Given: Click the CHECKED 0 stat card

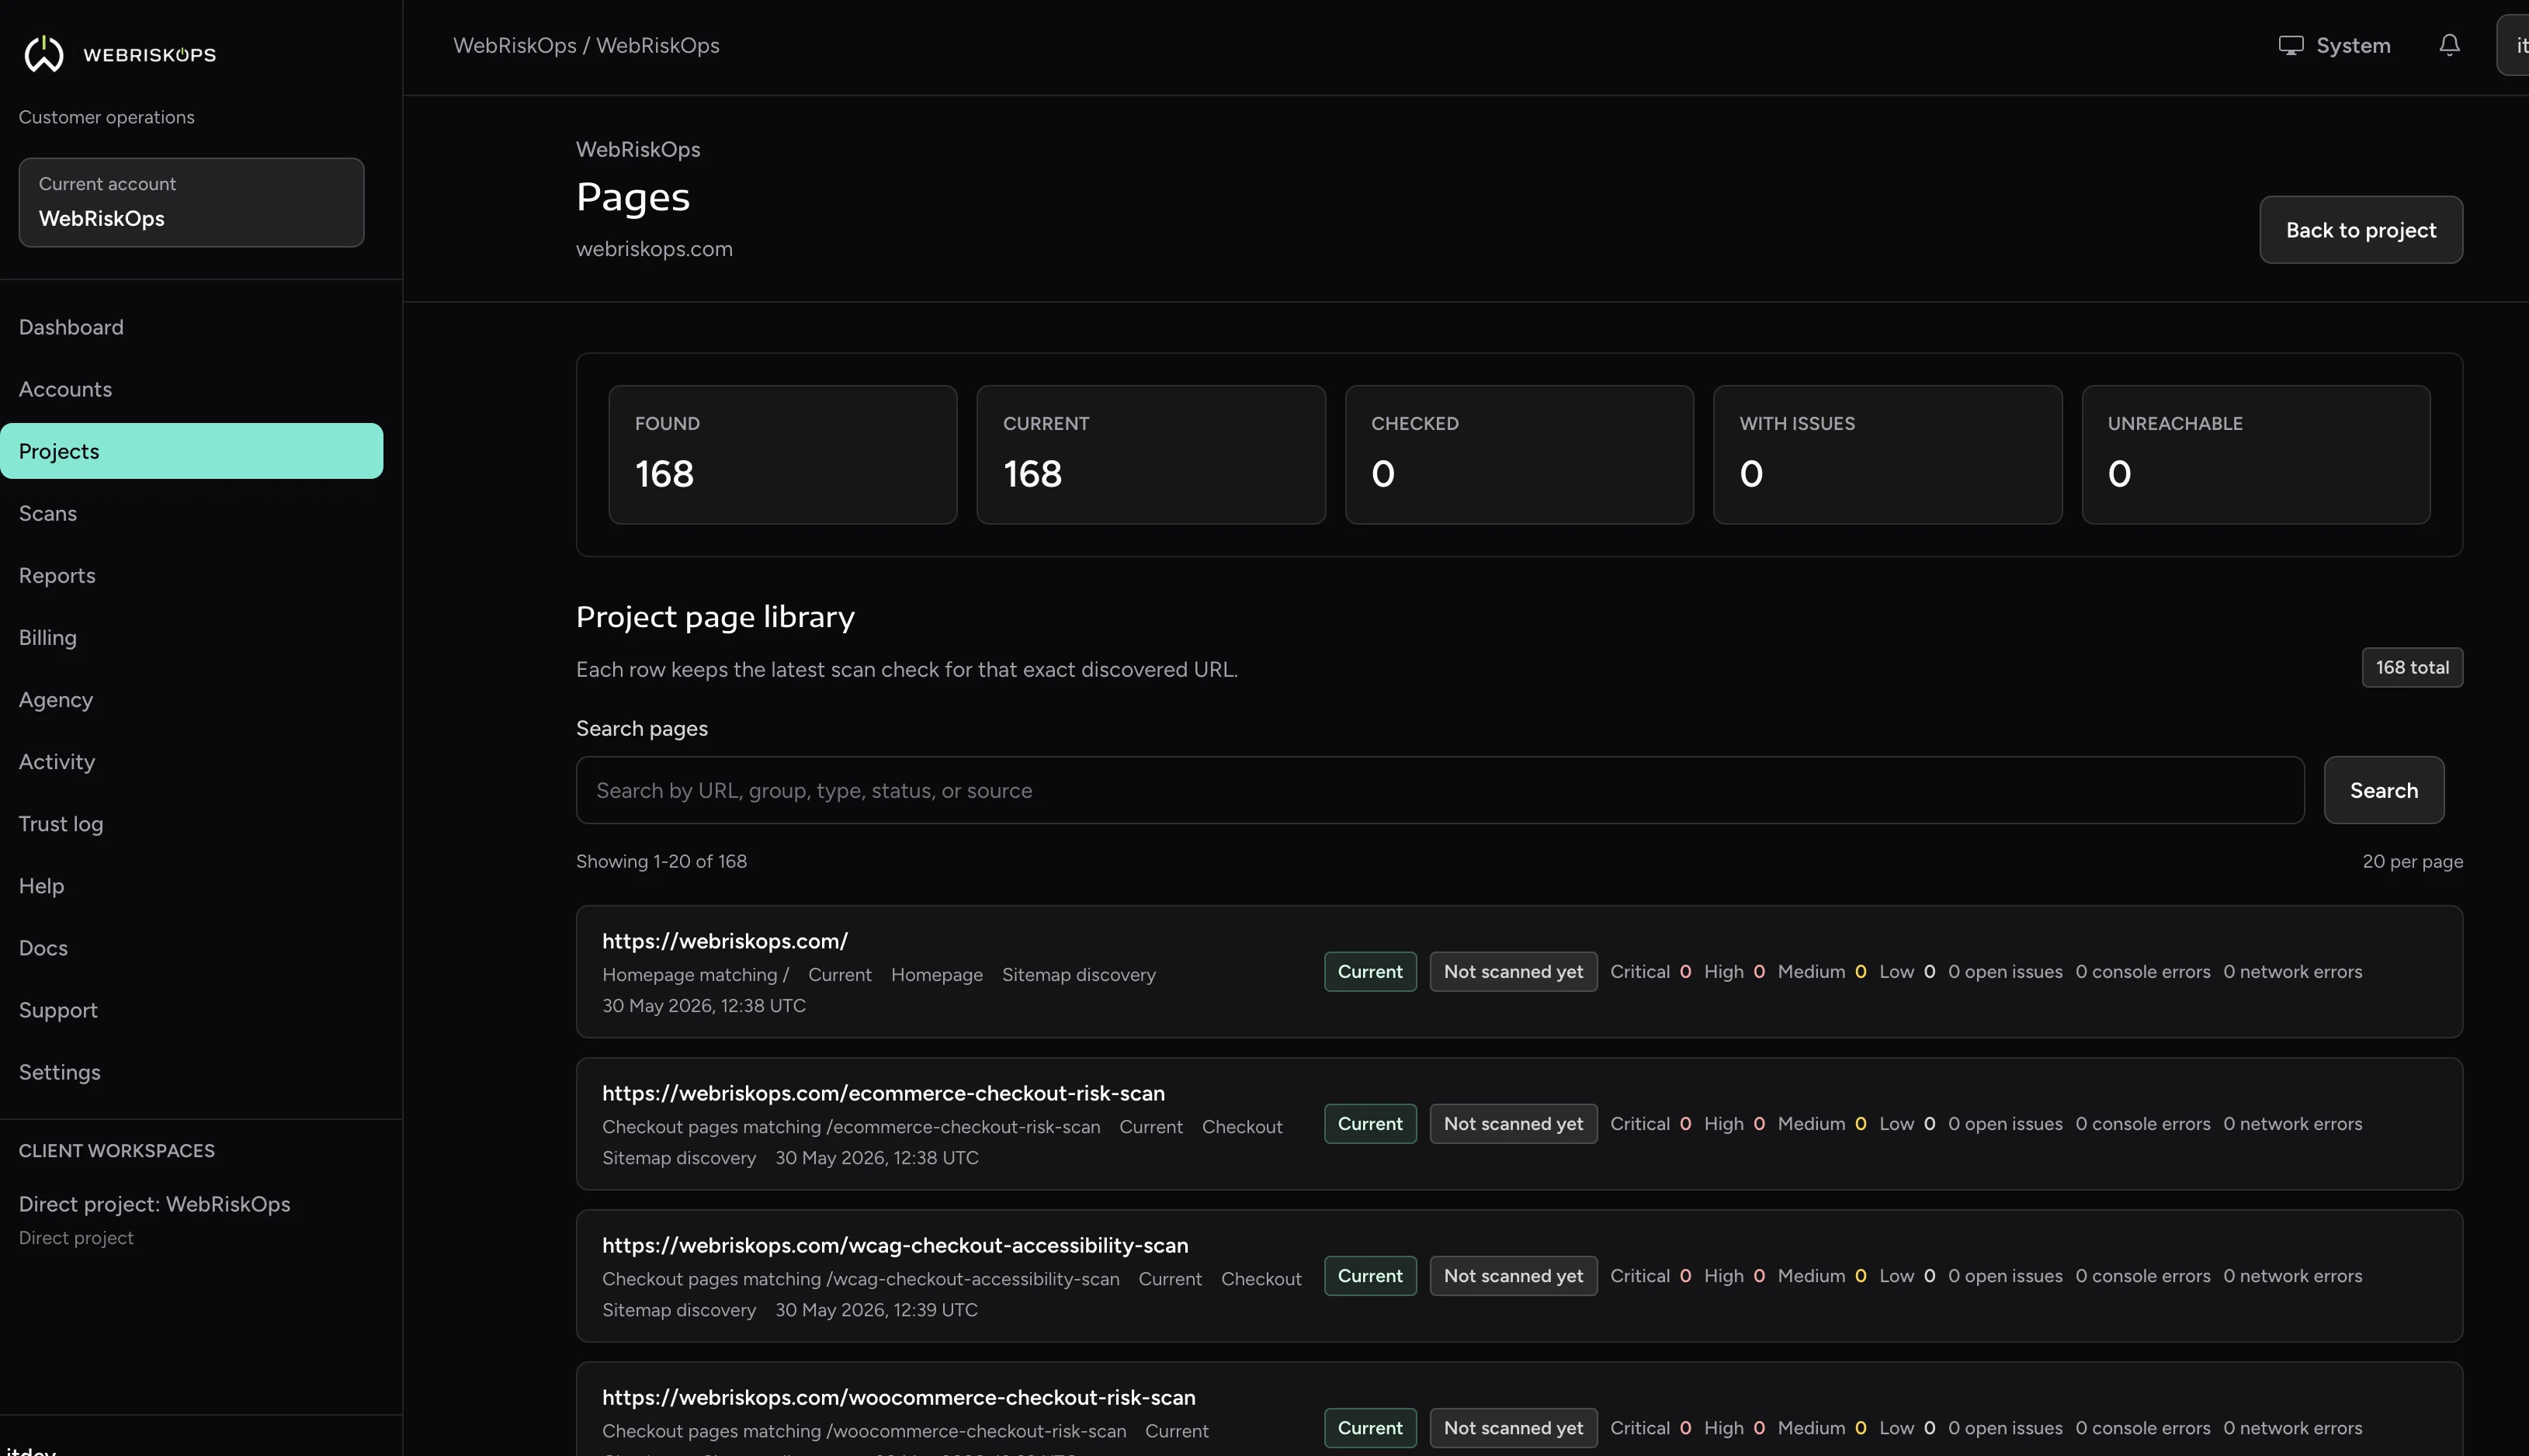Looking at the screenshot, I should pos(1519,455).
